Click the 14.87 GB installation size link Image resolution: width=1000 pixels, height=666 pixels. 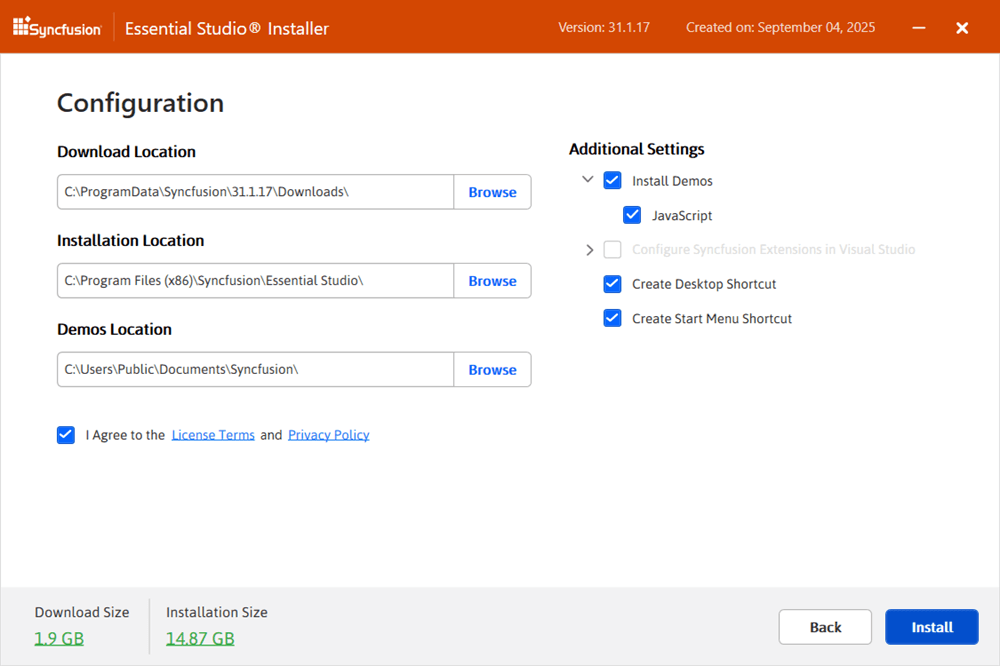click(200, 638)
